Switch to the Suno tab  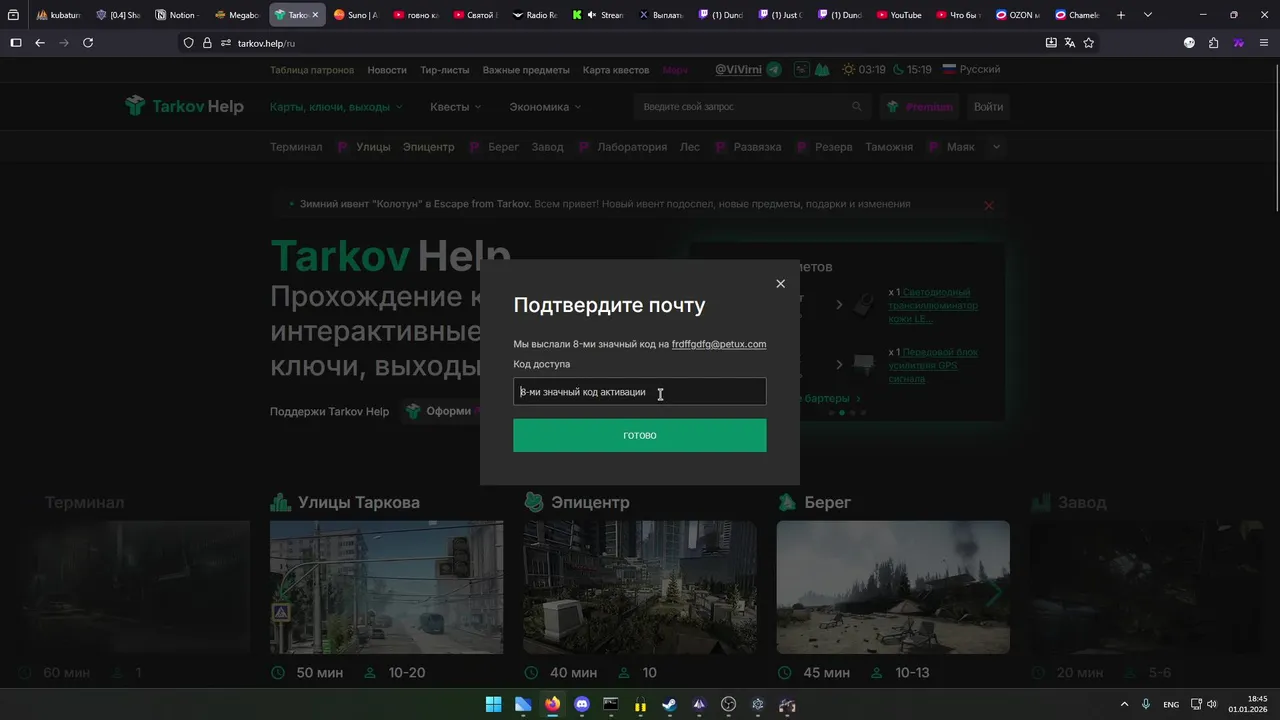tap(355, 15)
